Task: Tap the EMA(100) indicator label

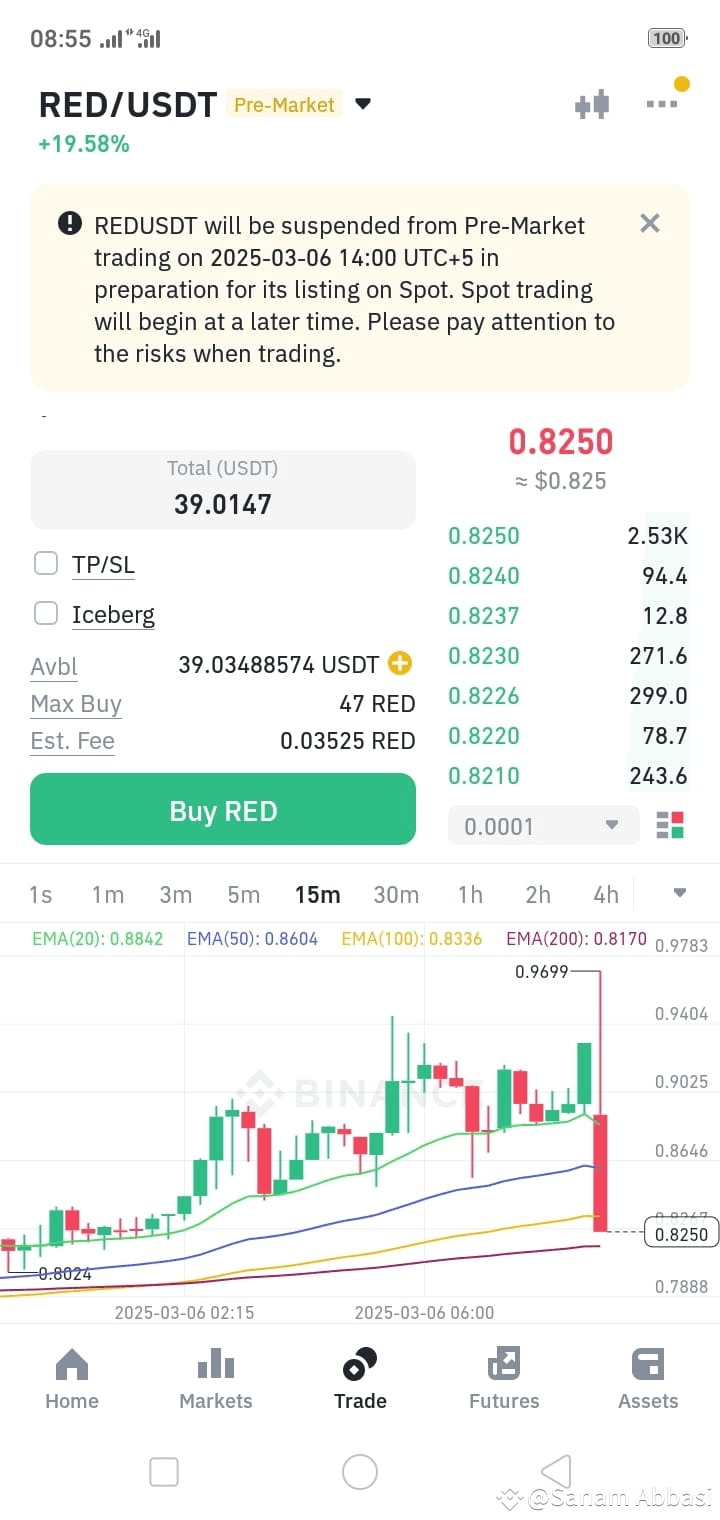Action: (411, 939)
